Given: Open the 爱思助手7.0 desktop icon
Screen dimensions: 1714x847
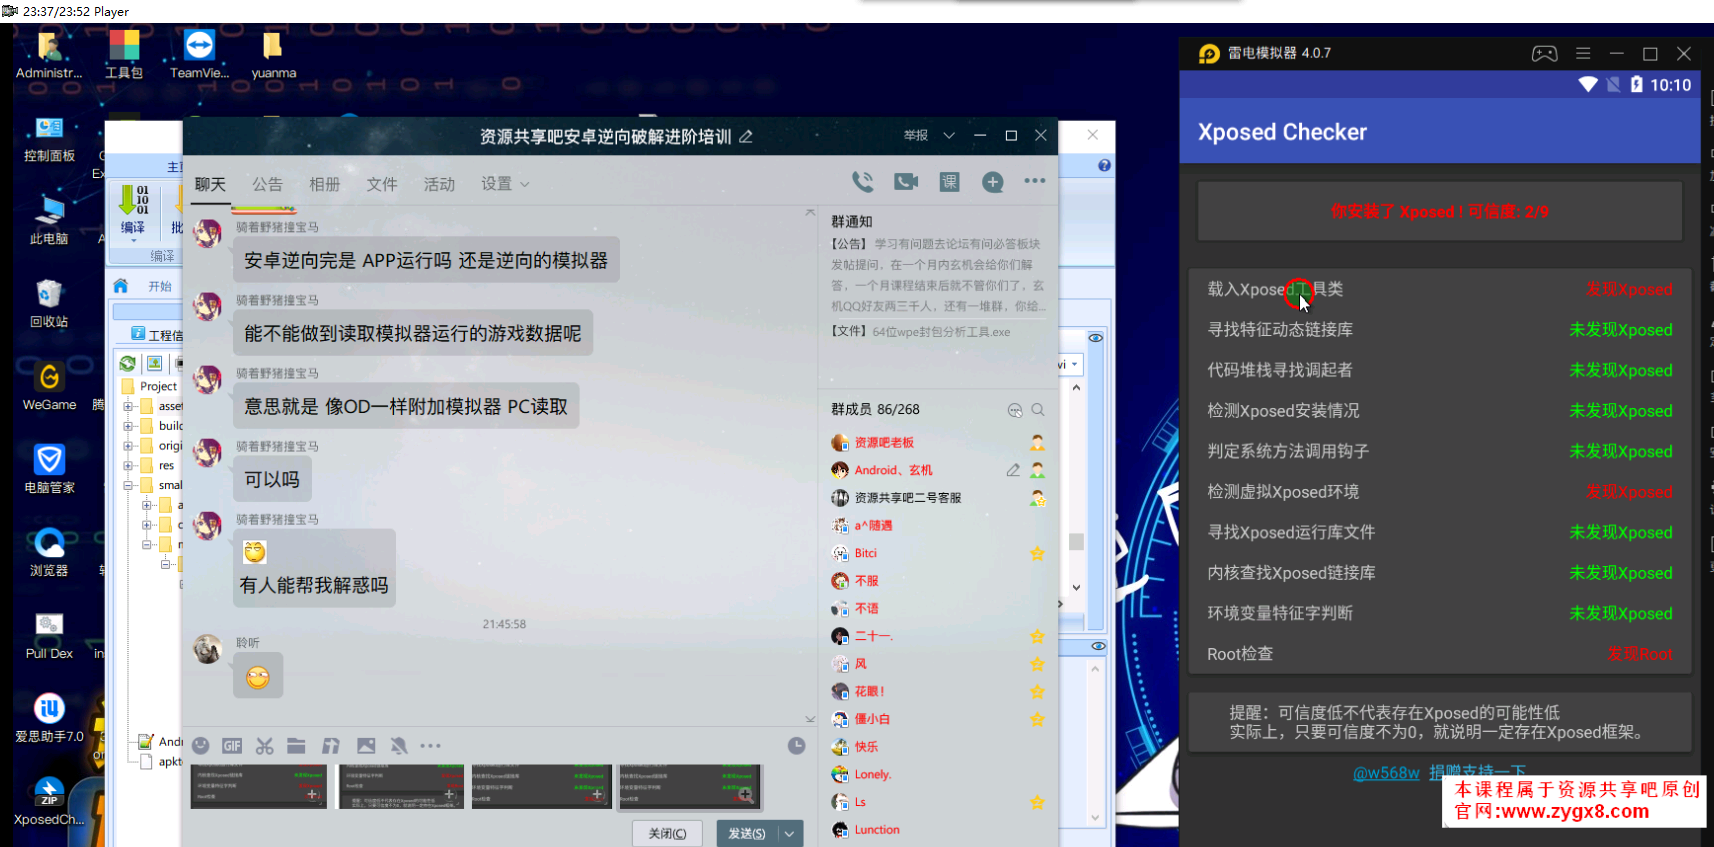Looking at the screenshot, I should [x=49, y=718].
